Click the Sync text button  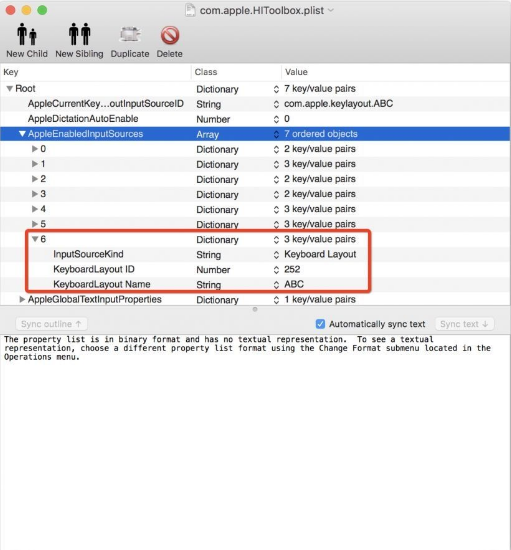(464, 324)
